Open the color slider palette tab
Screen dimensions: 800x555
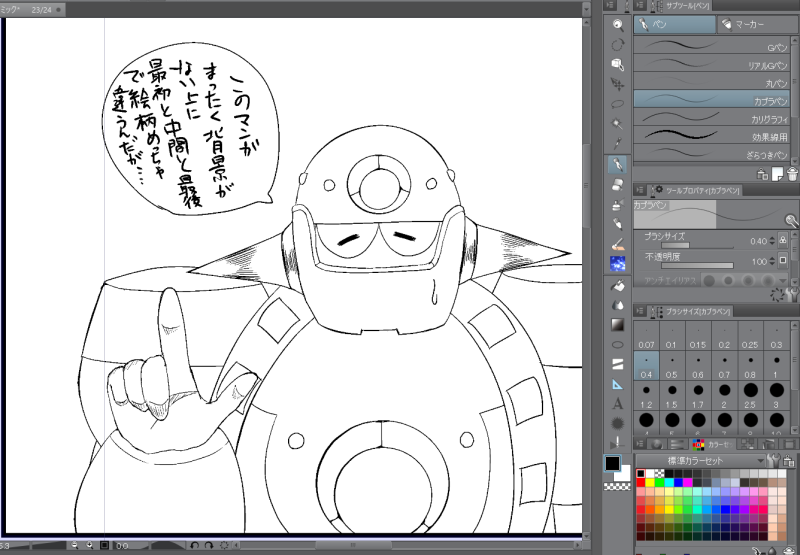click(678, 444)
